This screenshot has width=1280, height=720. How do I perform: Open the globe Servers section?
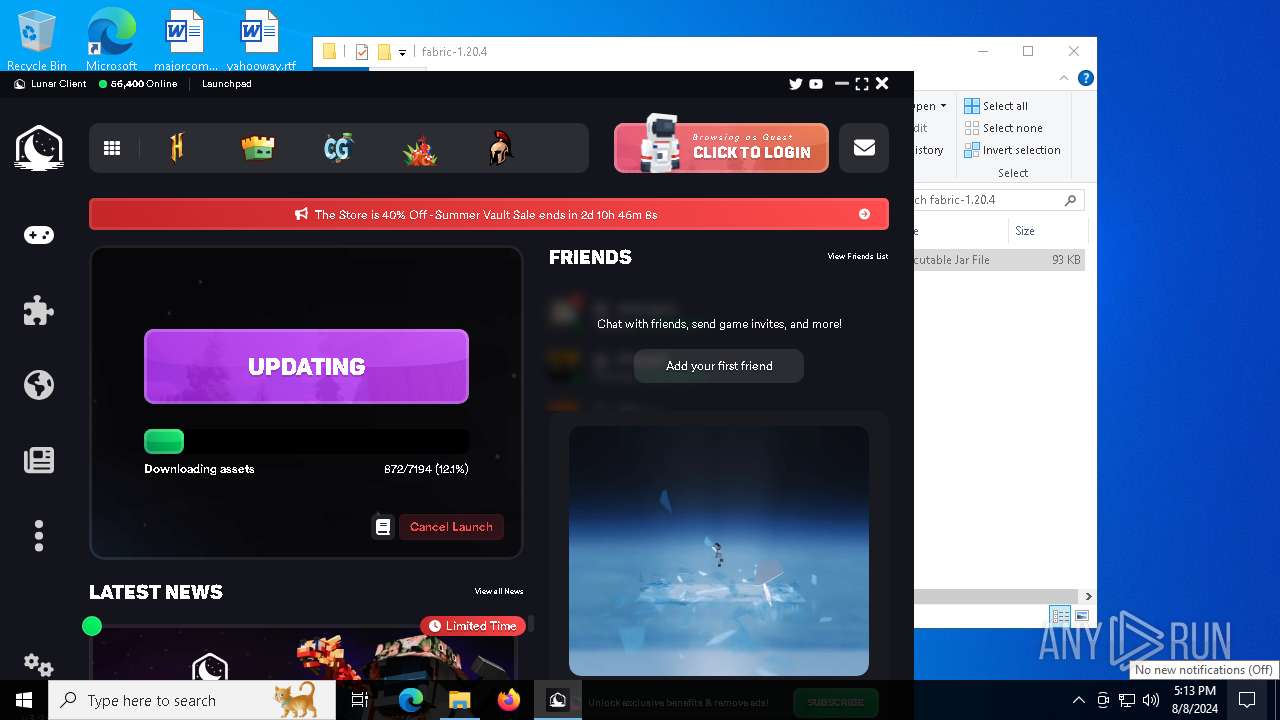point(39,385)
